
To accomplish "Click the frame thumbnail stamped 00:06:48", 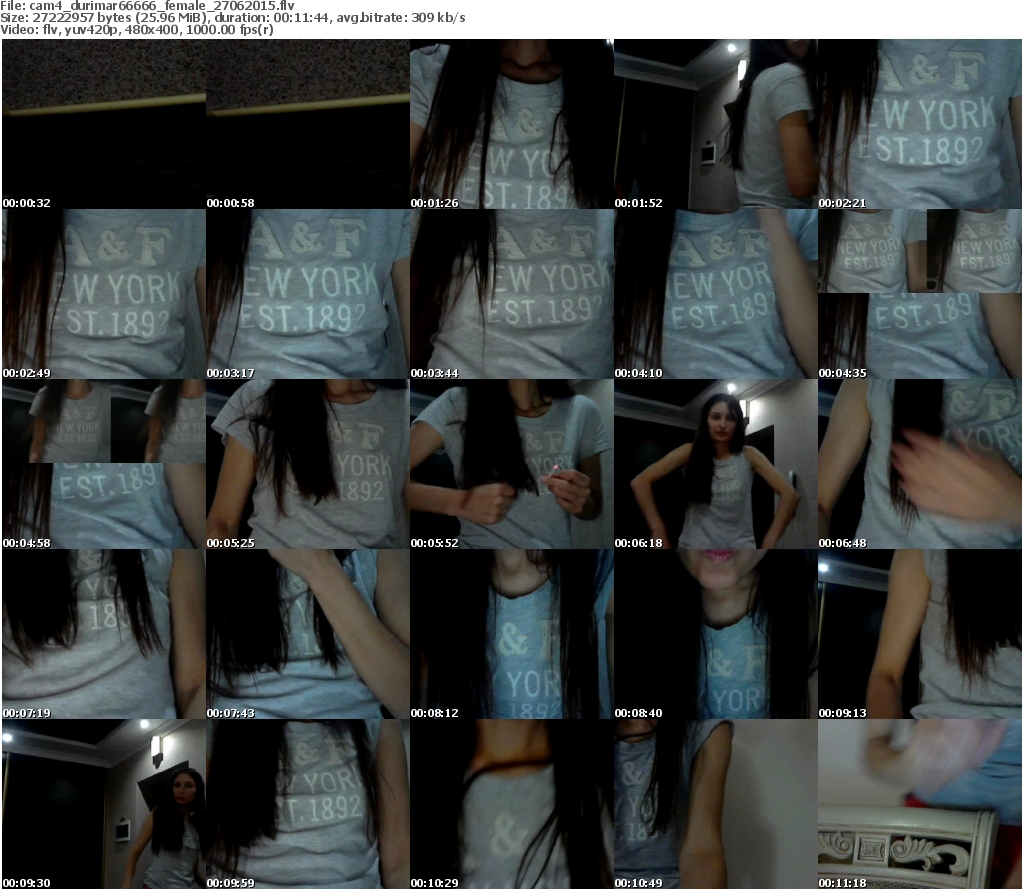I will point(920,464).
